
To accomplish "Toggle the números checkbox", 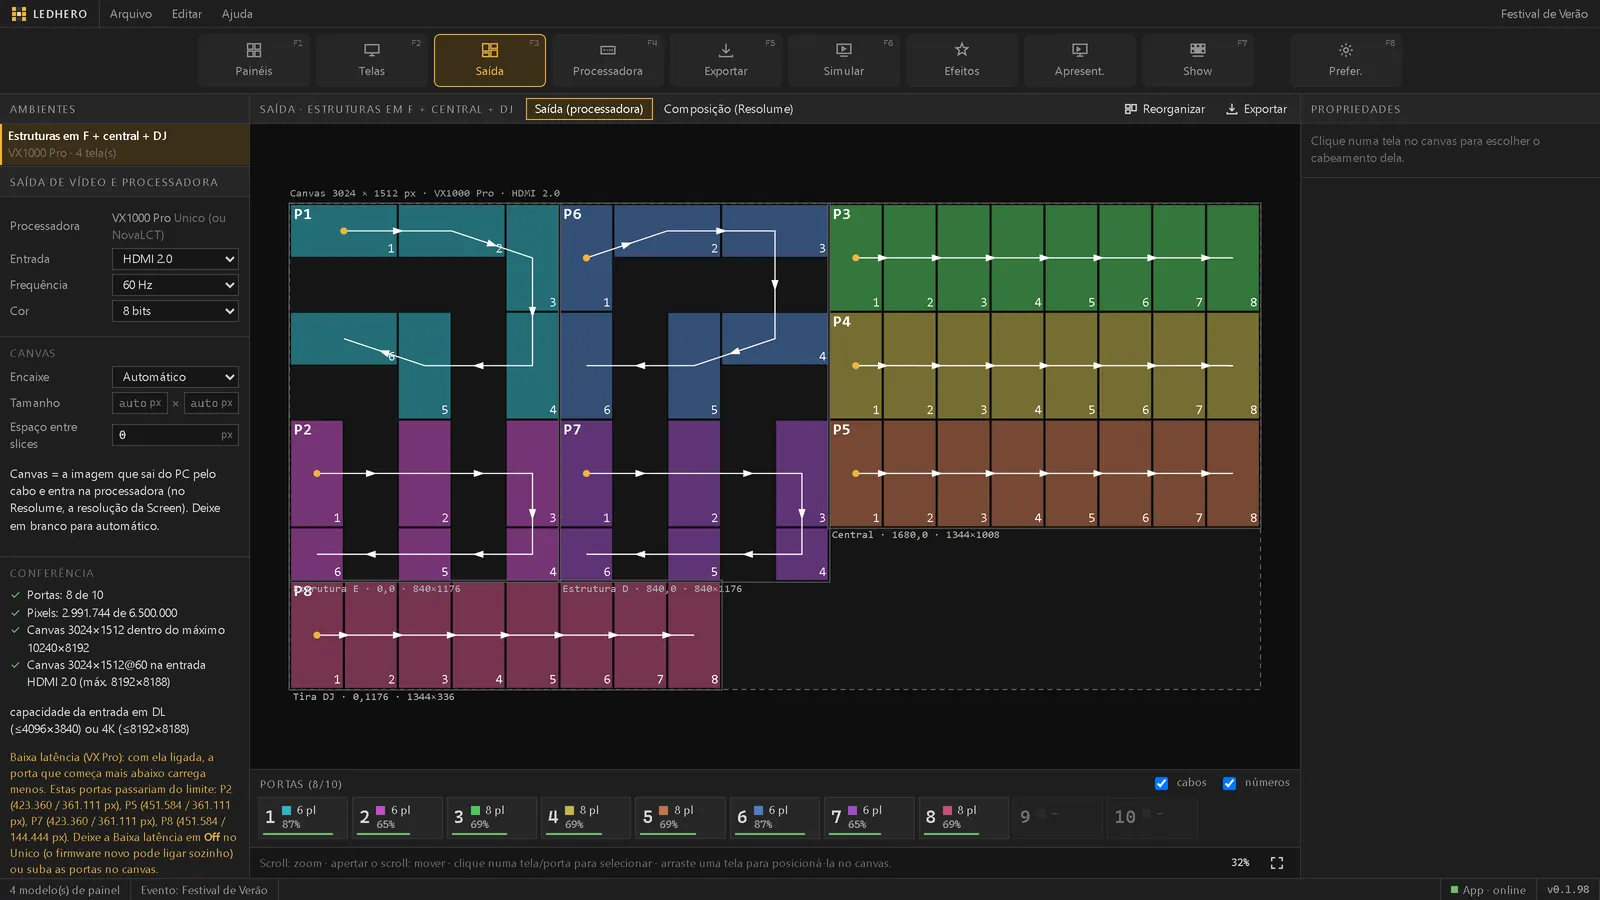I will click(x=1229, y=783).
